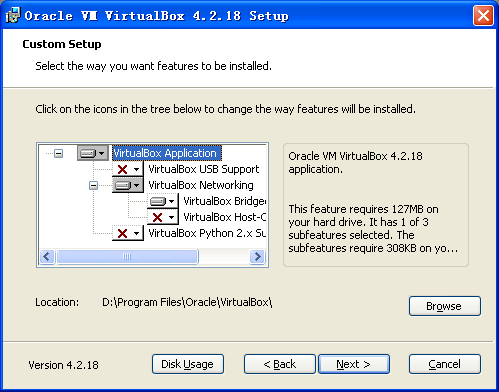Click the installer icon in title bar
This screenshot has height=392, width=499.
coord(13,15)
